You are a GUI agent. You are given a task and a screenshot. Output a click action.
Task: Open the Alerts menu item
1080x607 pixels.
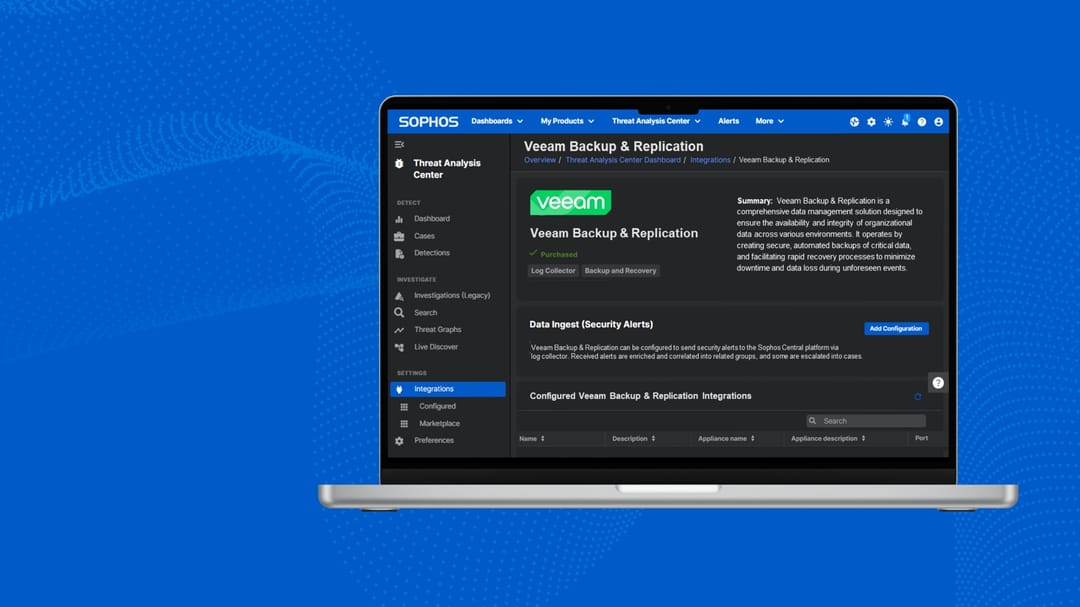click(728, 121)
